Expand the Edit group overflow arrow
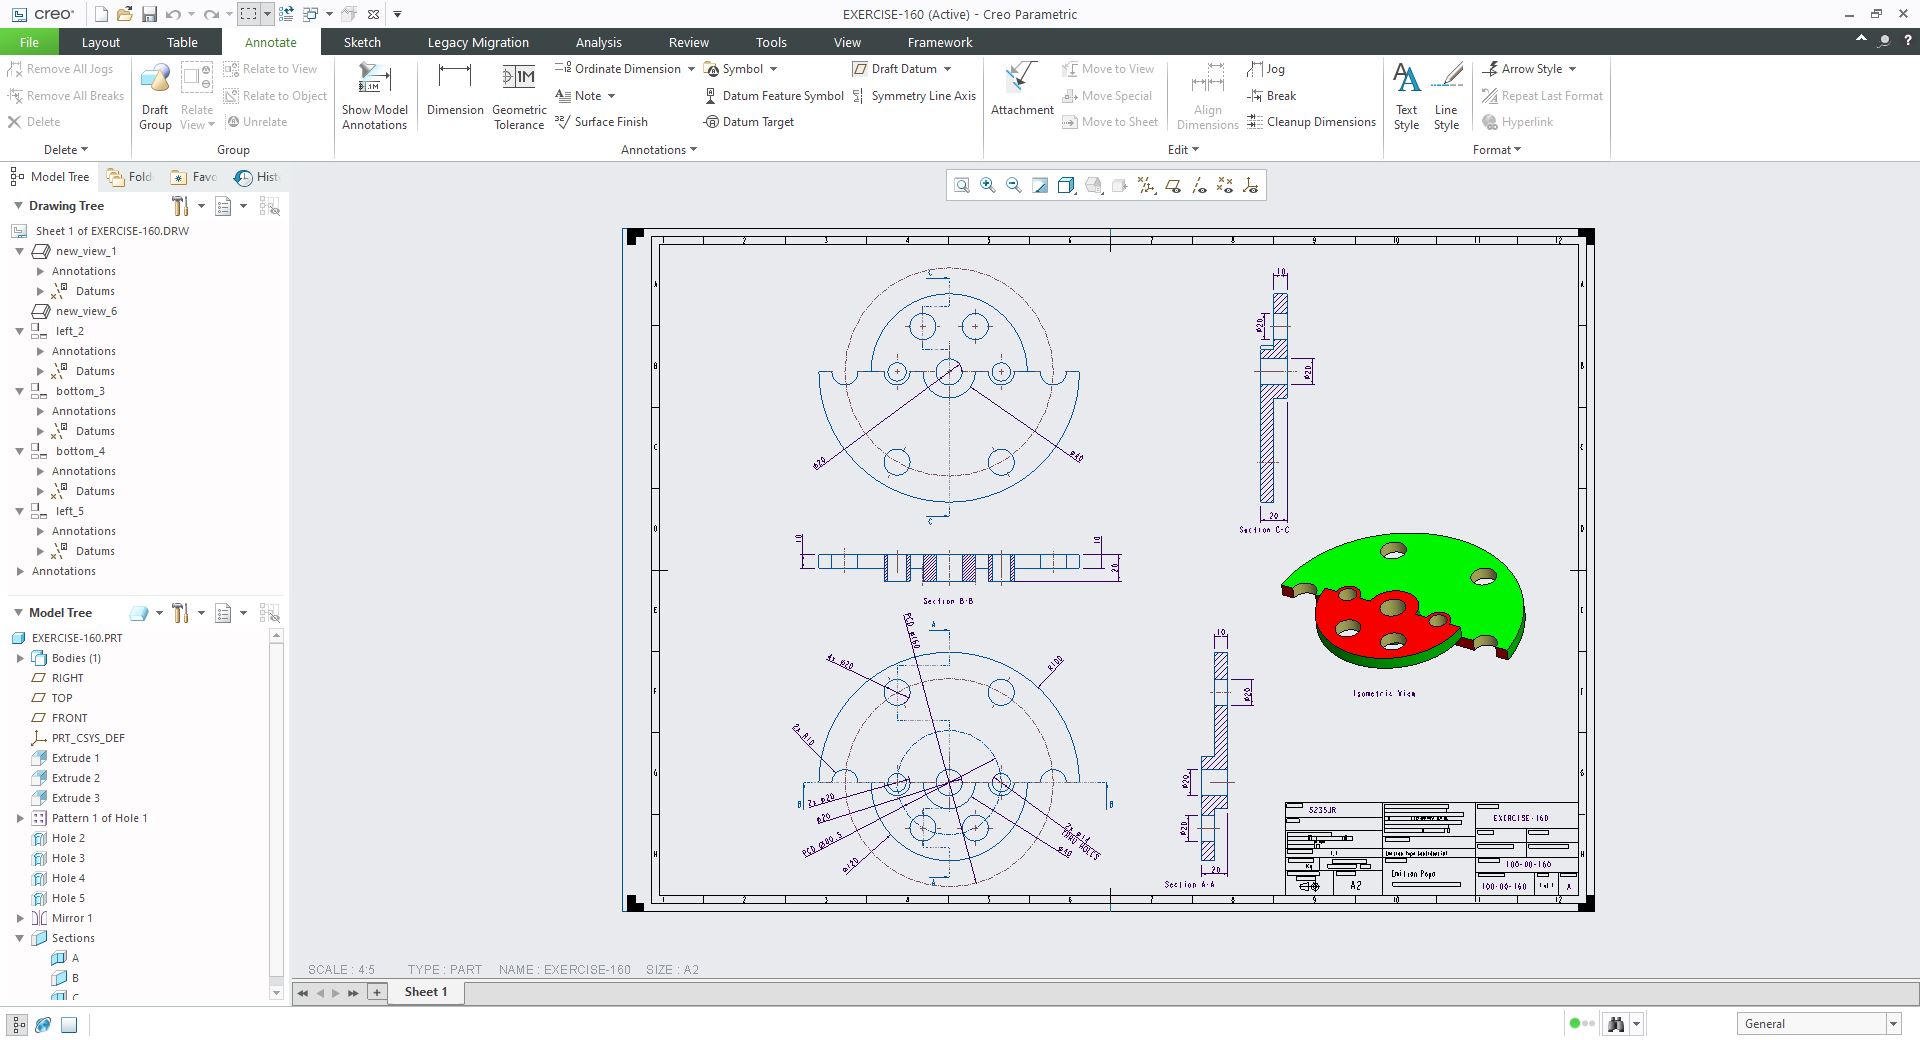The height and width of the screenshot is (1040, 1920). pyautogui.click(x=1195, y=150)
